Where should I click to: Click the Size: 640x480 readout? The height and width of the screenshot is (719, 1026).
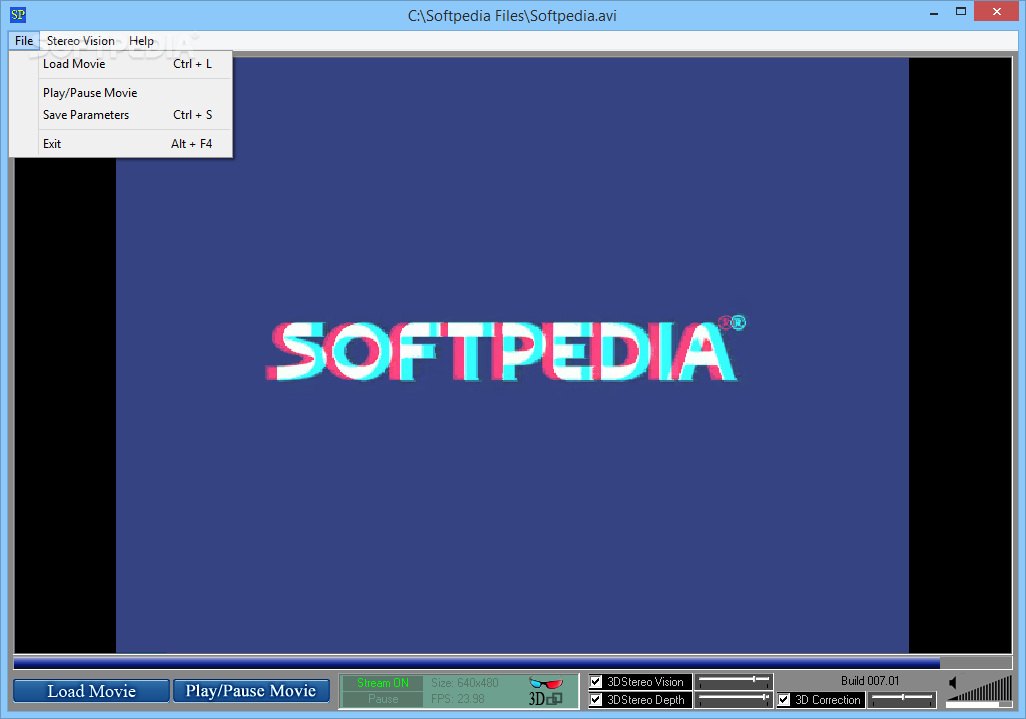465,683
